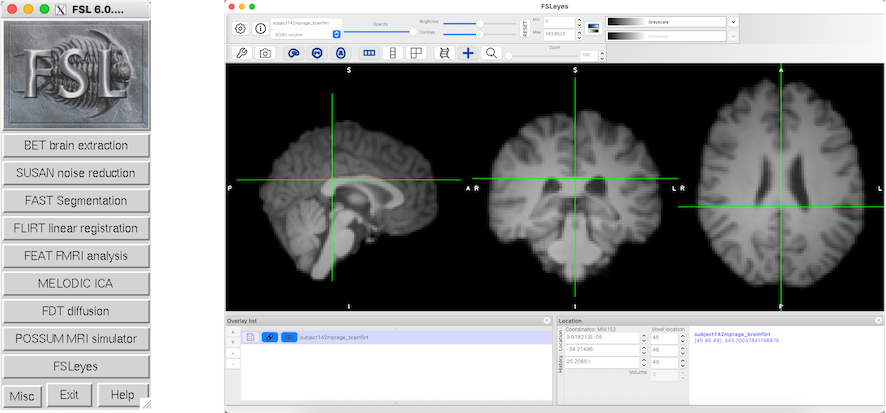Open FAST Segmentation in FSL window

pos(76,201)
